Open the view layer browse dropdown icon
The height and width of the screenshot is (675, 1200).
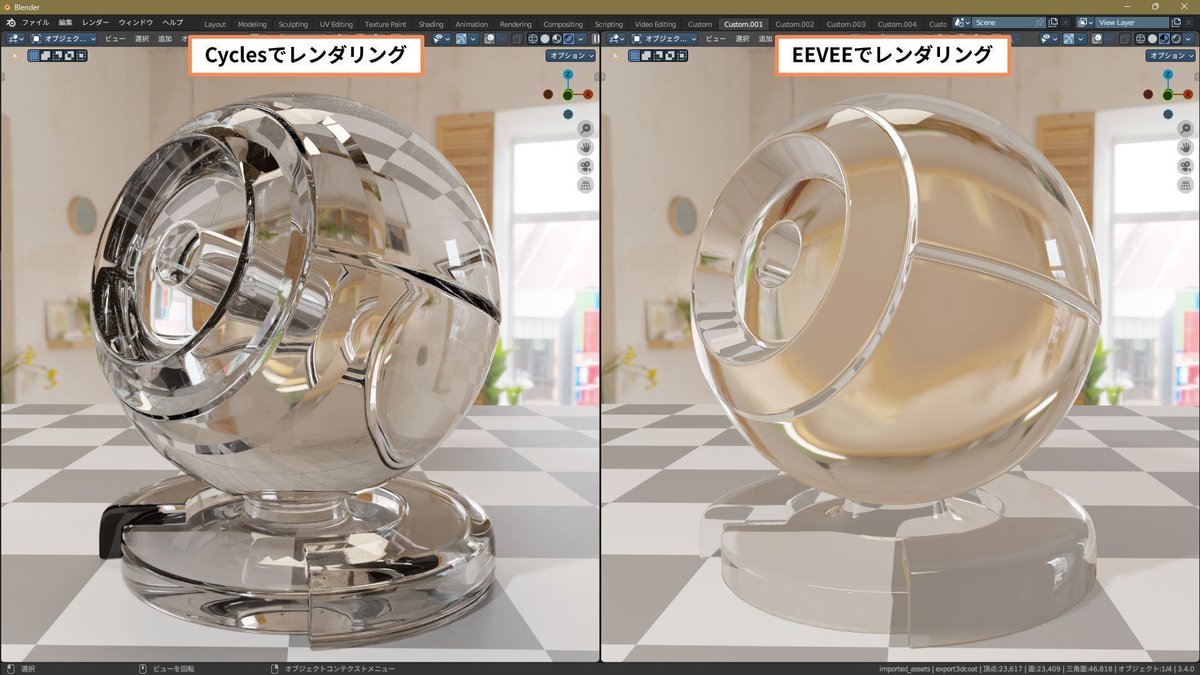coord(1085,22)
